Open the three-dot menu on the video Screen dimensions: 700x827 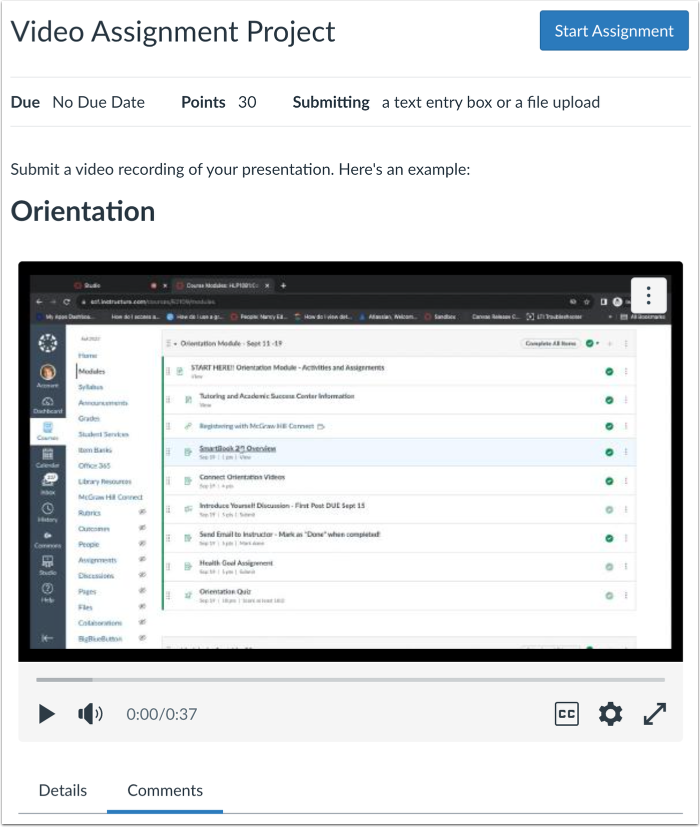(x=648, y=295)
